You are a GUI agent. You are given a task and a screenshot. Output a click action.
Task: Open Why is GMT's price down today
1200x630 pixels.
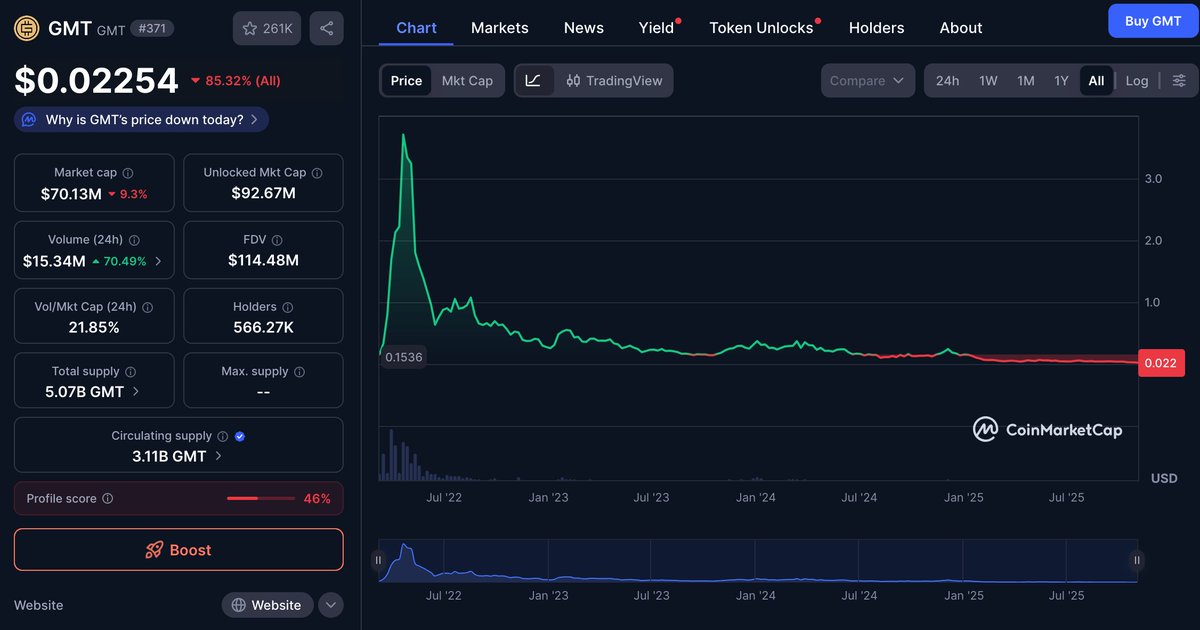[x=141, y=120]
